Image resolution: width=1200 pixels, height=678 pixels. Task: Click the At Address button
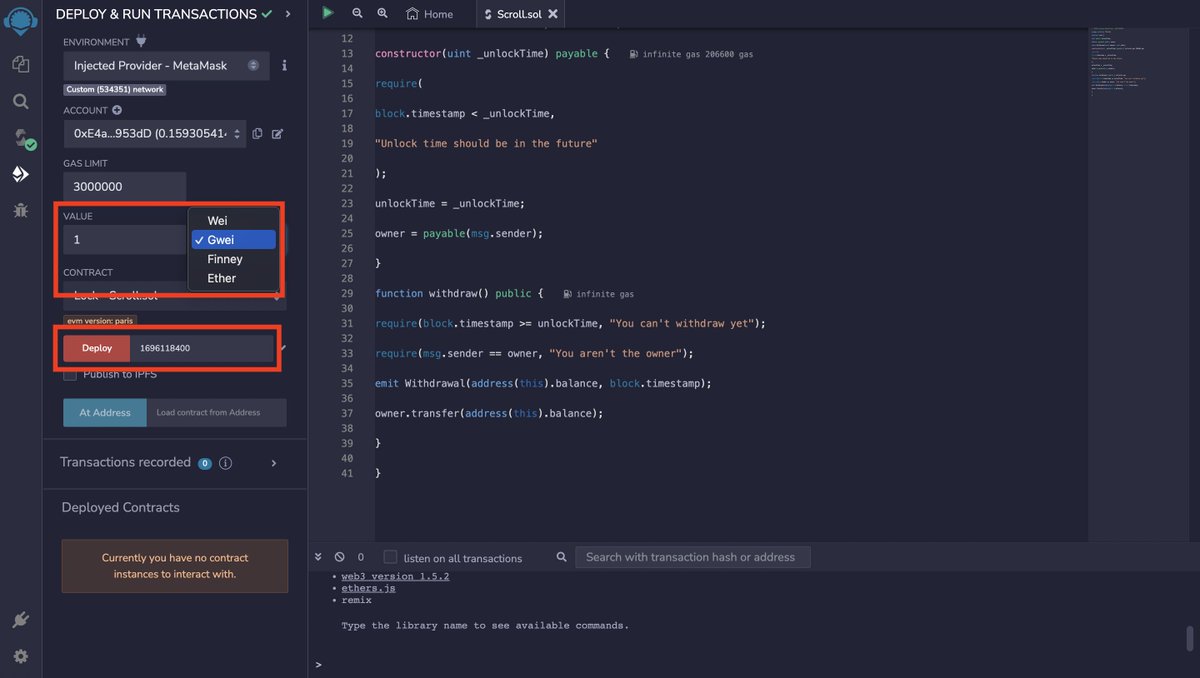point(104,412)
